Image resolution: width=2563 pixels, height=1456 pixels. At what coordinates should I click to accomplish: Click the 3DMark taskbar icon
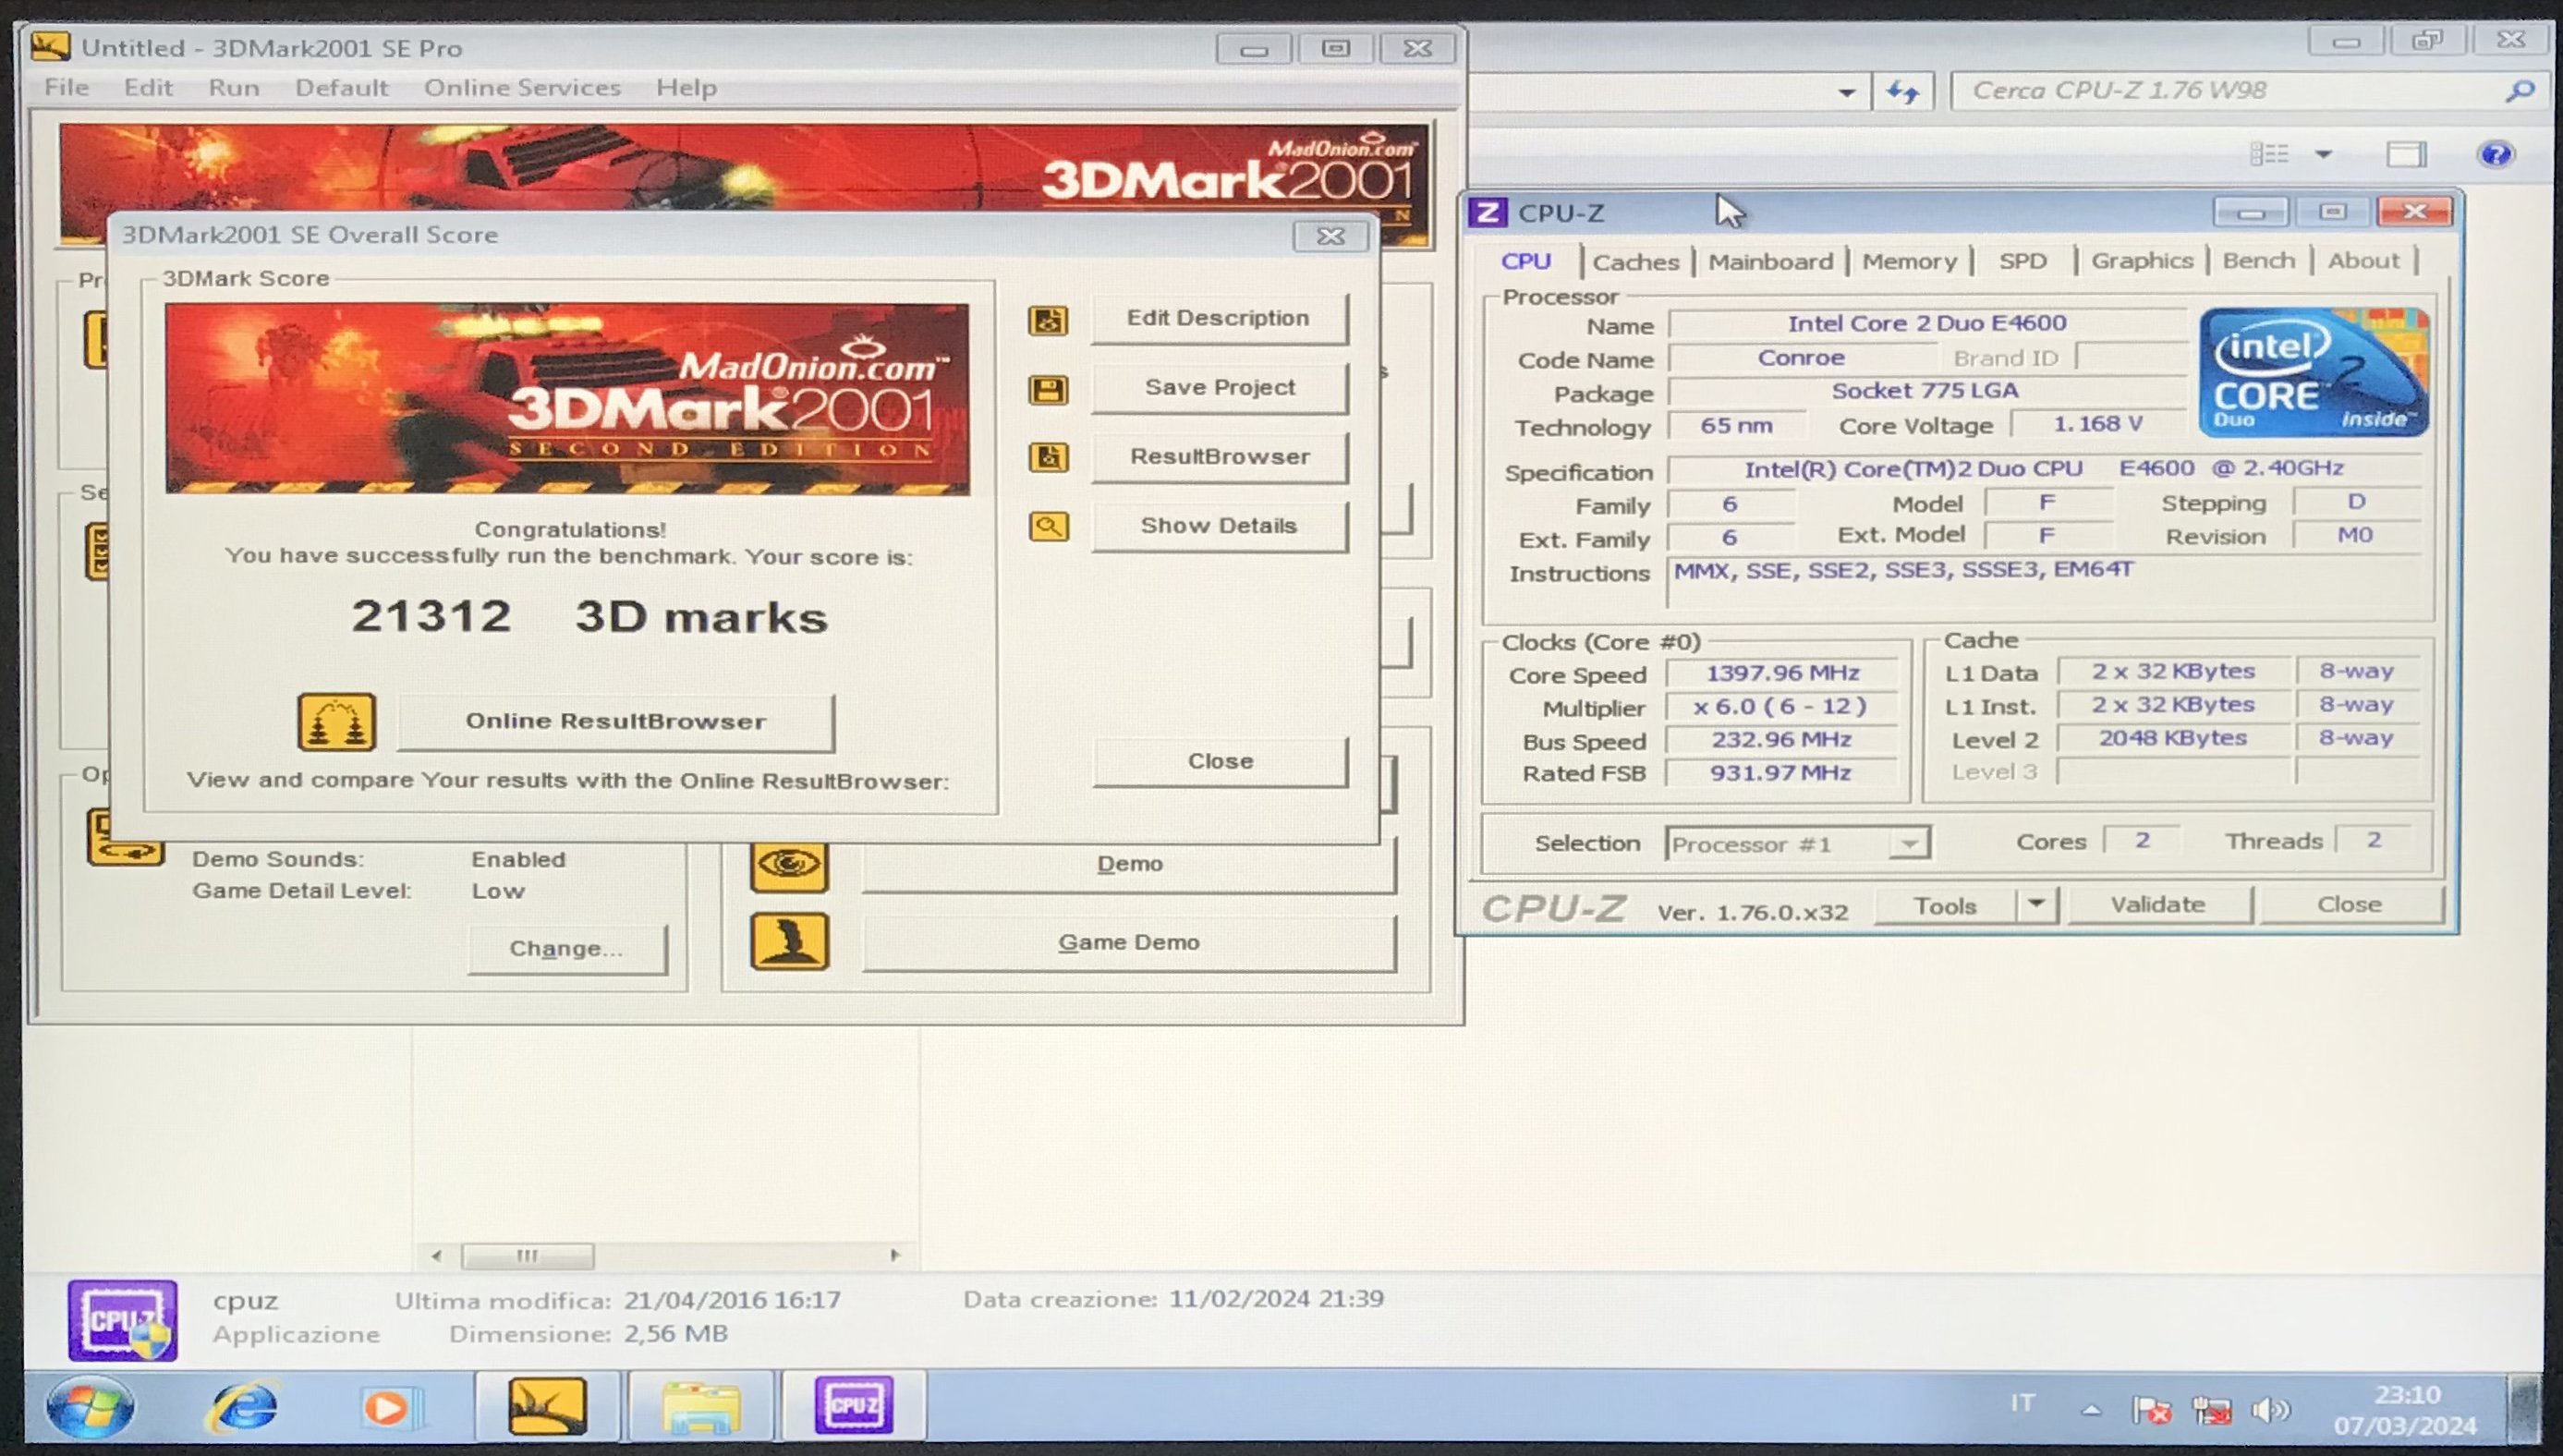click(x=547, y=1405)
